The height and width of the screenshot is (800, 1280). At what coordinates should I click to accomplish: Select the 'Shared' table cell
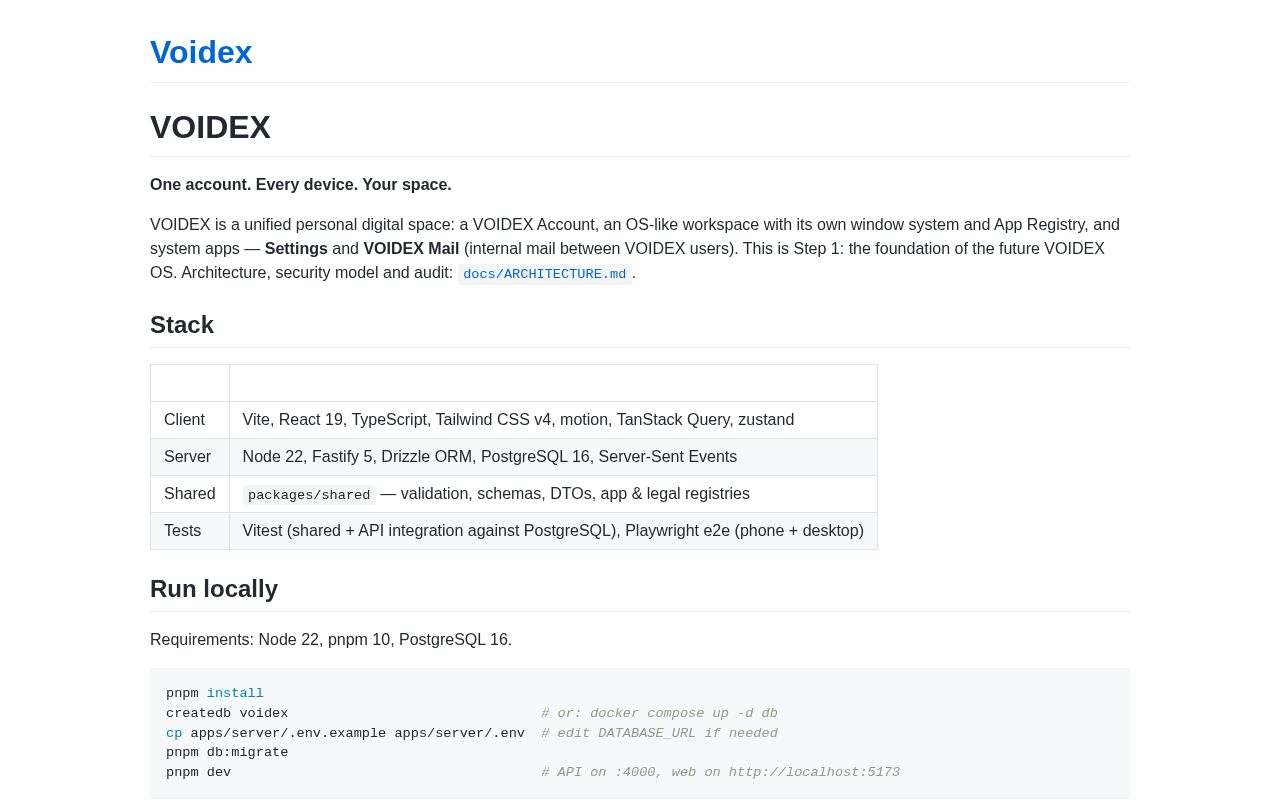coord(190,494)
